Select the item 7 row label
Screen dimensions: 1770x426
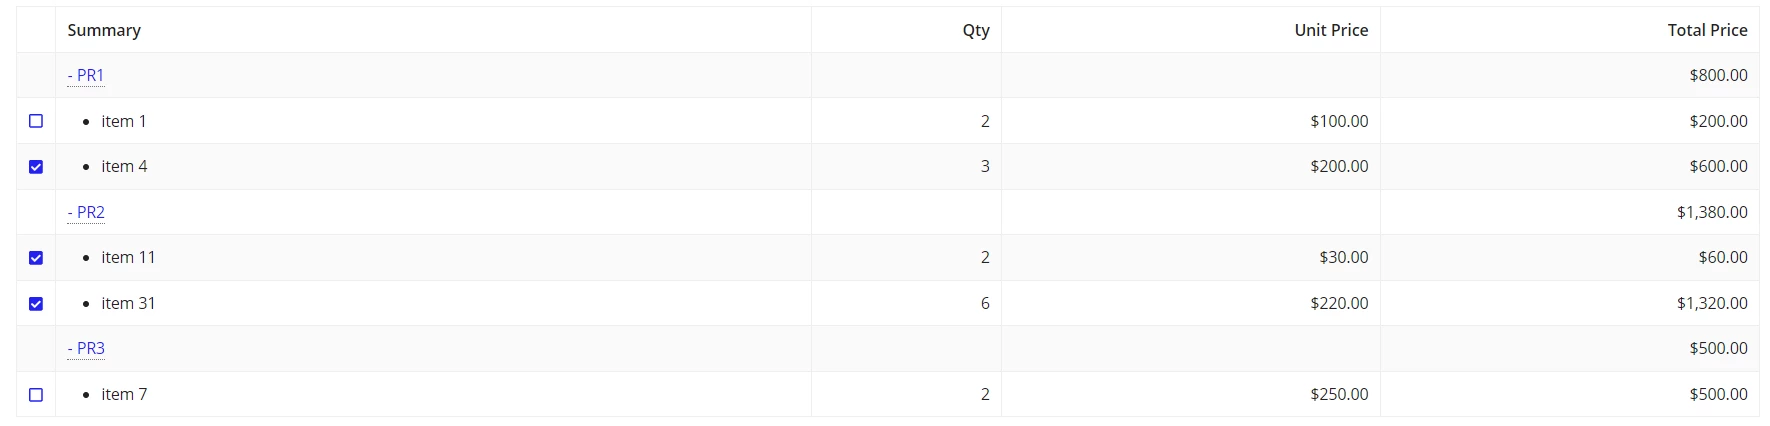click(x=124, y=394)
